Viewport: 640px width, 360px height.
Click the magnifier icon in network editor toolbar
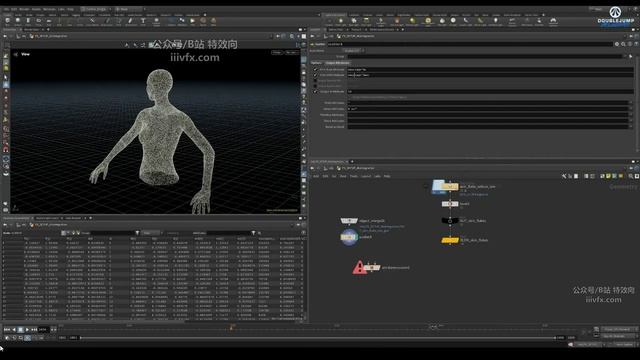631,176
